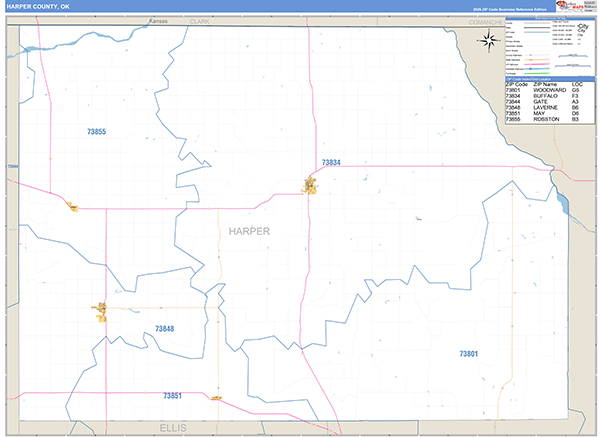The width and height of the screenshot is (600, 437).
Task: Click the BUFFALO row in the ZIP index
Action: click(550, 96)
